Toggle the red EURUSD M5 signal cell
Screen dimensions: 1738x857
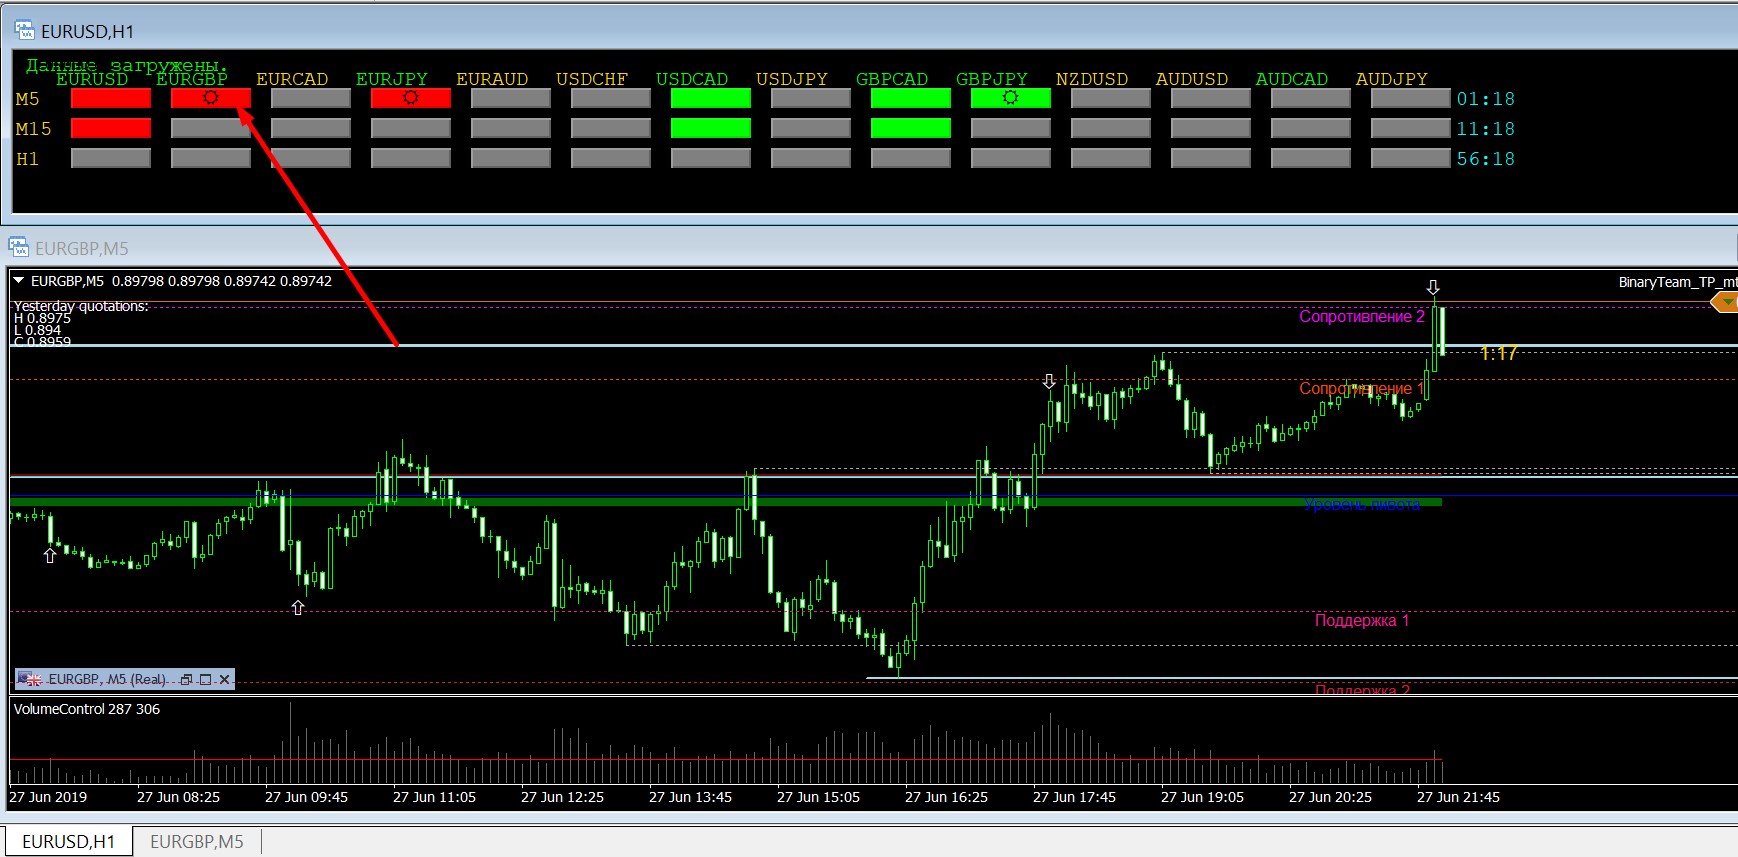[111, 98]
